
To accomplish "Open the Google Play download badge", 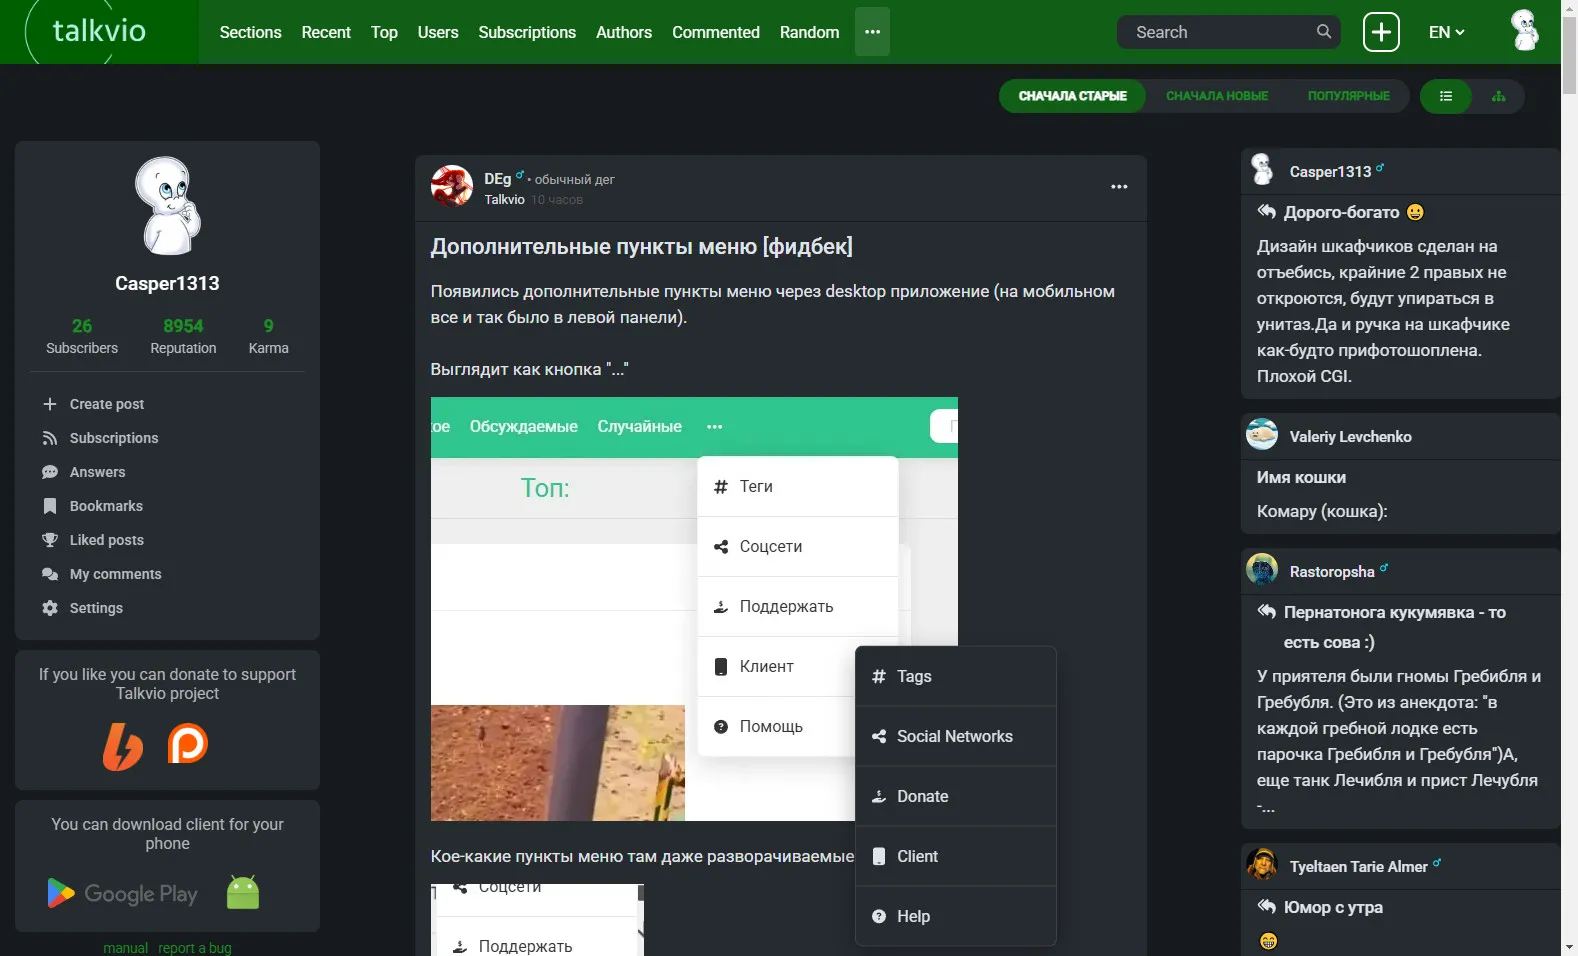I will tap(122, 893).
